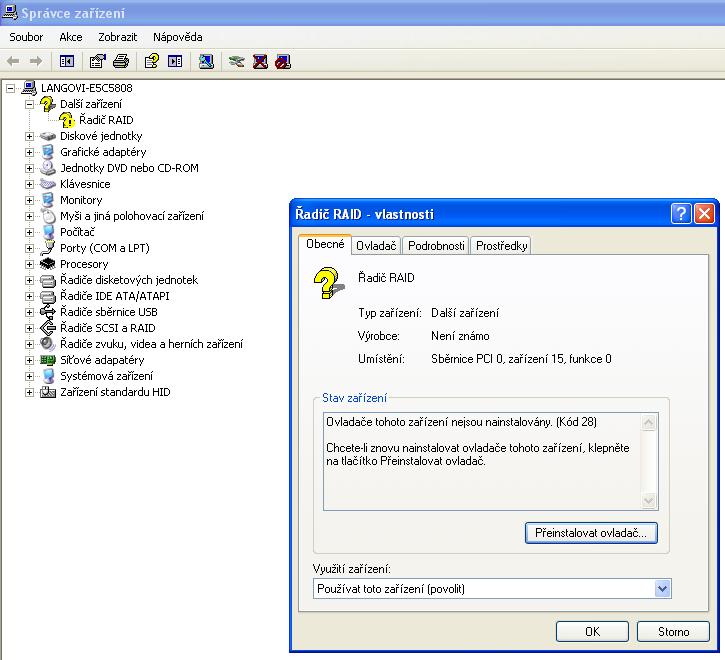This screenshot has height=660, width=725.
Task: Select the Řadič RAID device icon in tree
Action: 67,120
